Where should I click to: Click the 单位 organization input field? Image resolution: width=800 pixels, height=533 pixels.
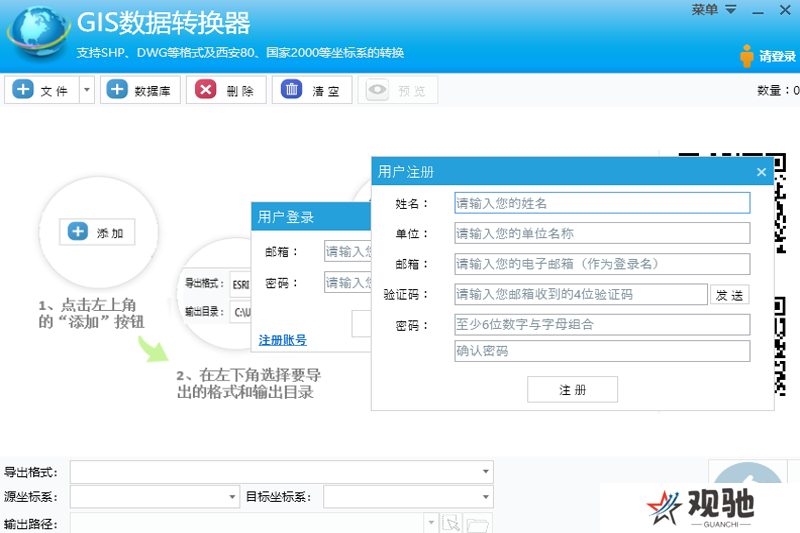[x=602, y=233]
